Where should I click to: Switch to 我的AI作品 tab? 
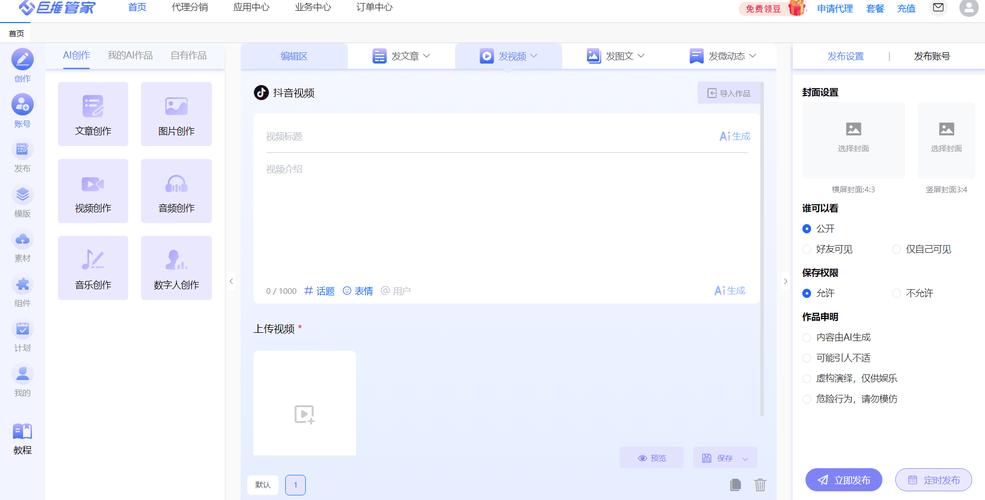tap(130, 55)
